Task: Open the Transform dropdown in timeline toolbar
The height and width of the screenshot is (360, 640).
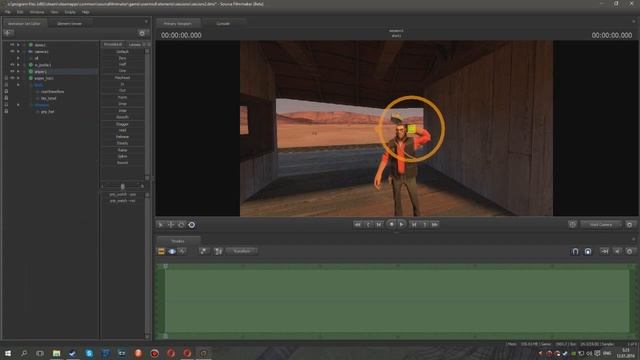Action: tap(242, 251)
